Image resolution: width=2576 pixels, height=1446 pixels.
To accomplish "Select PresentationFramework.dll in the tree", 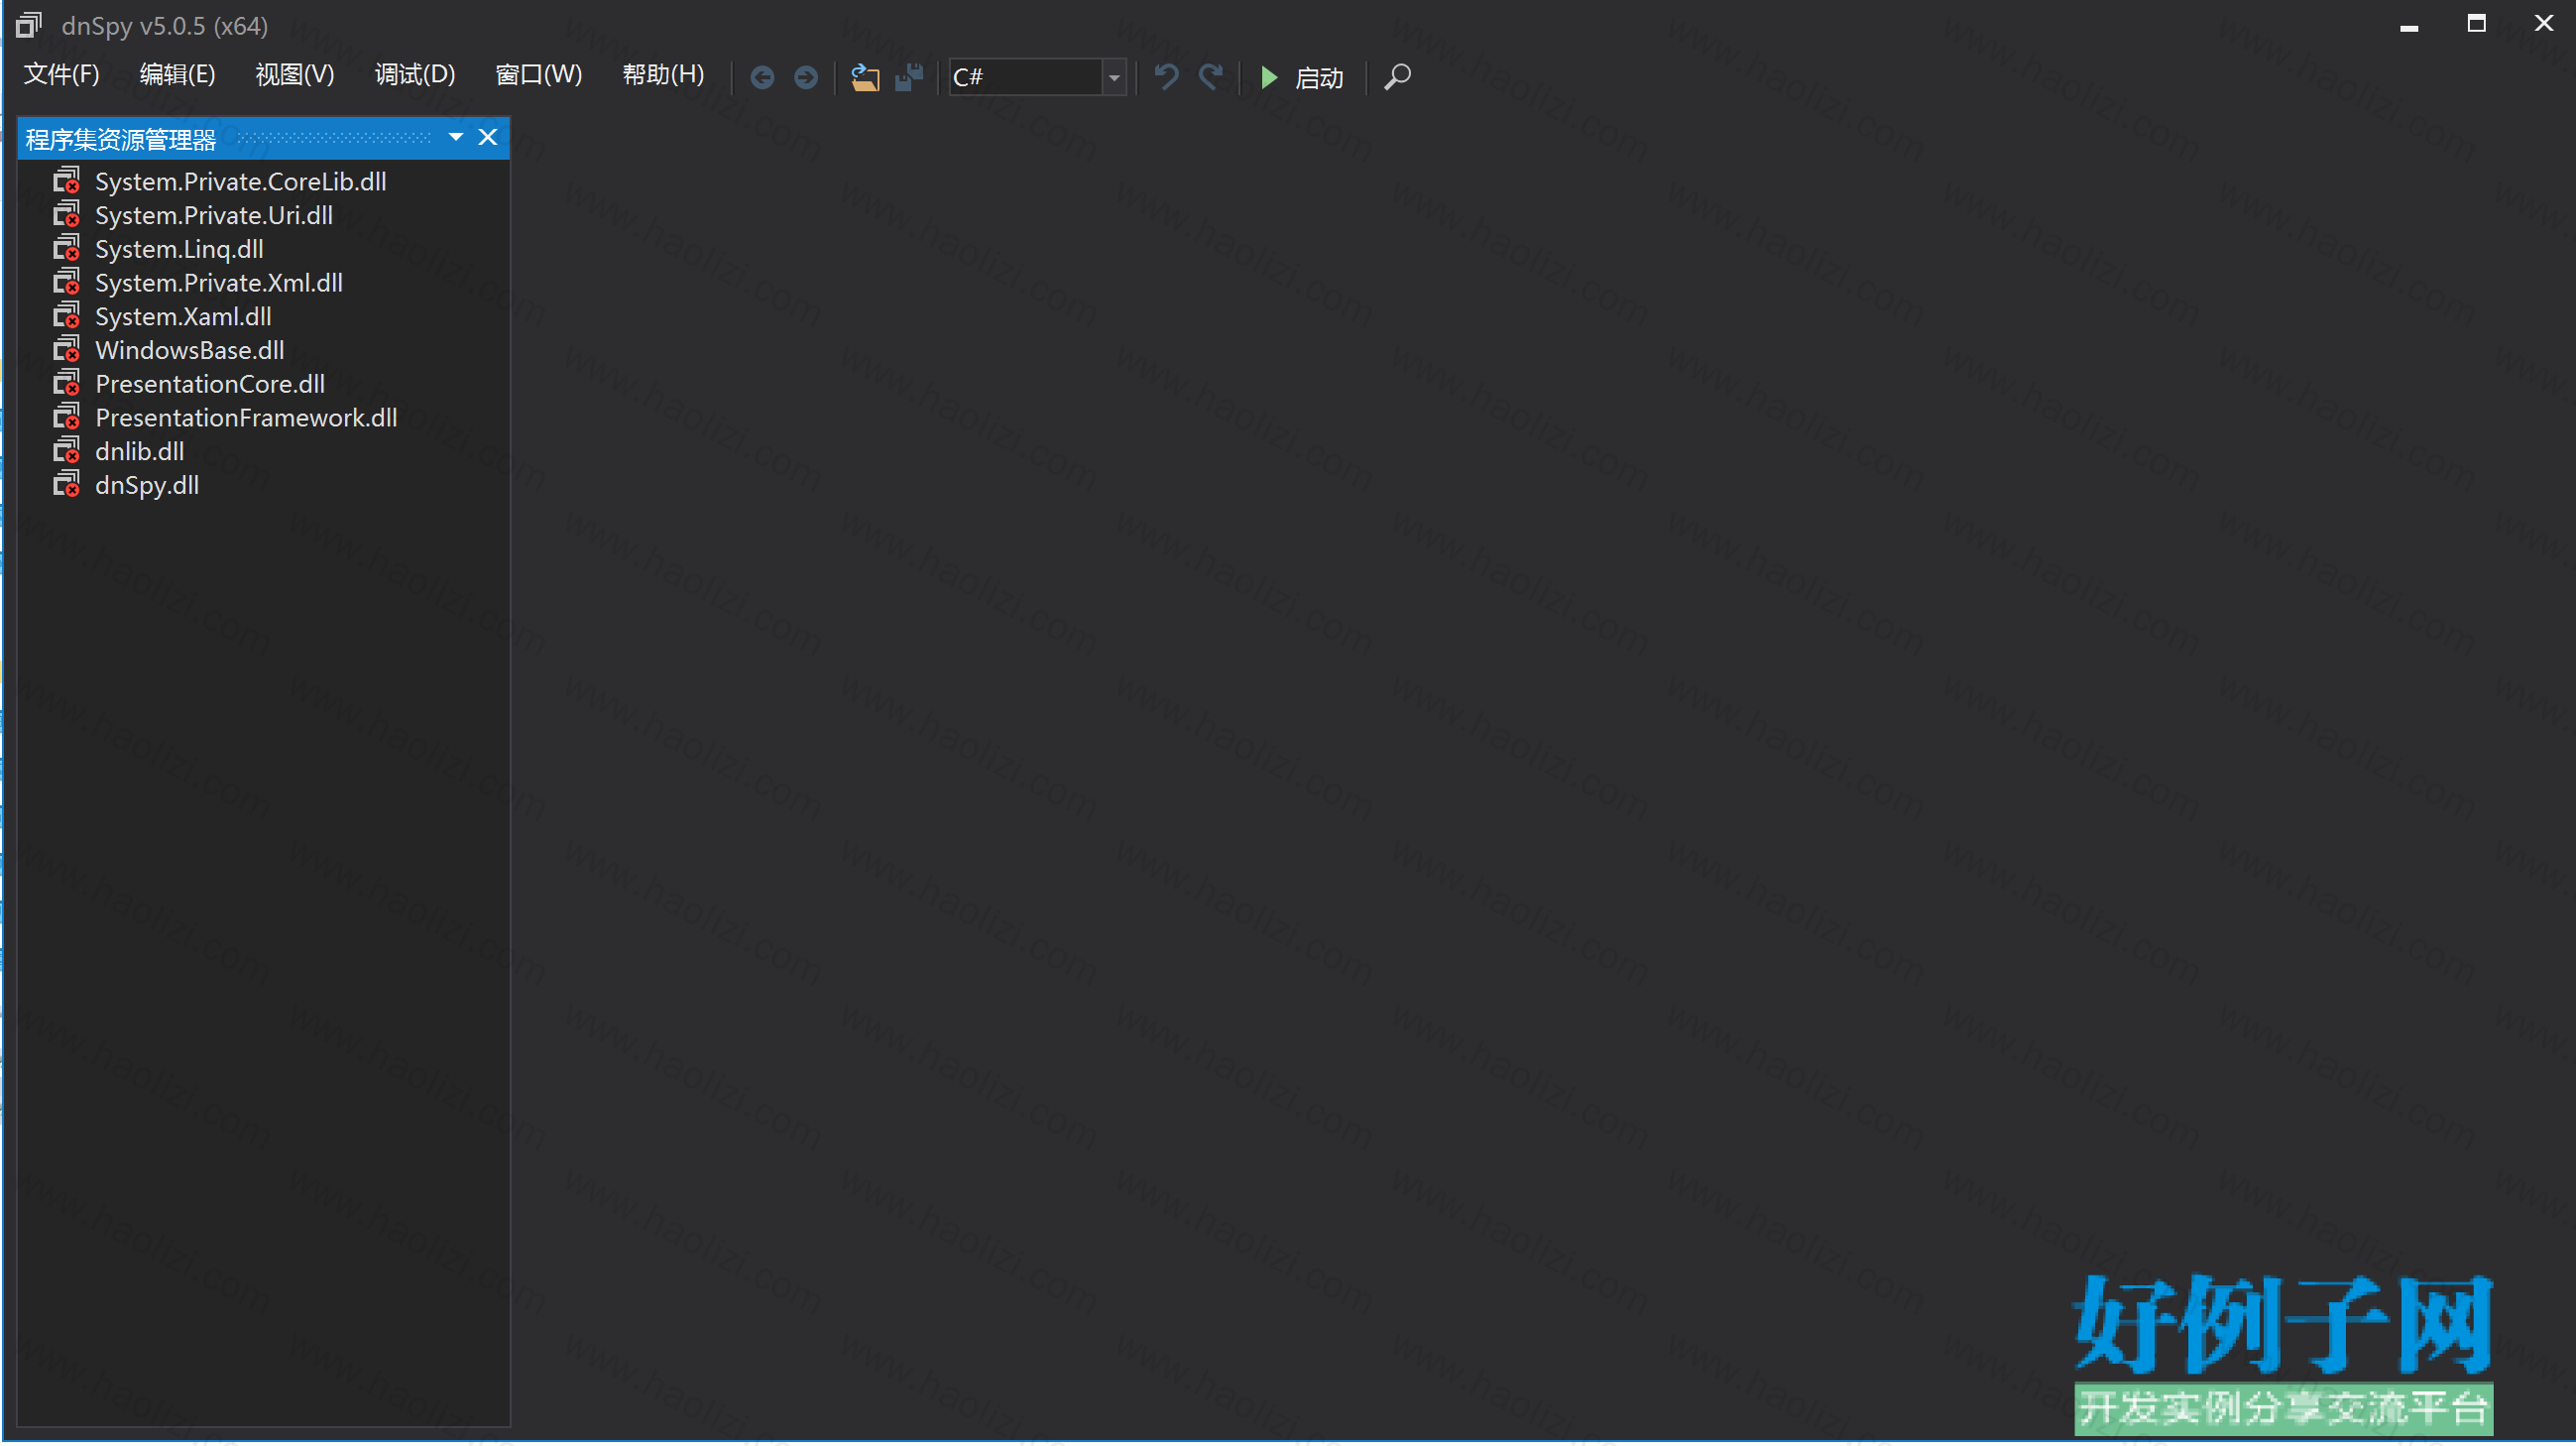I will (246, 418).
